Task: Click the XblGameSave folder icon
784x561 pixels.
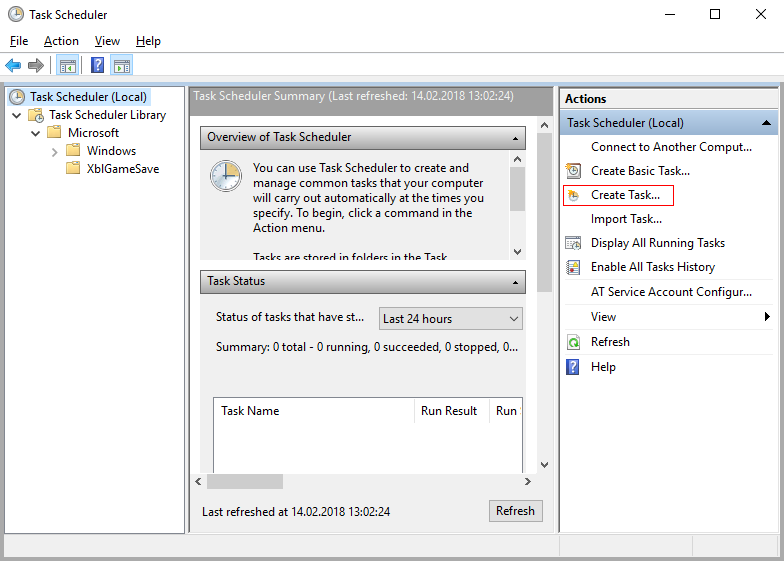Action: click(x=73, y=168)
